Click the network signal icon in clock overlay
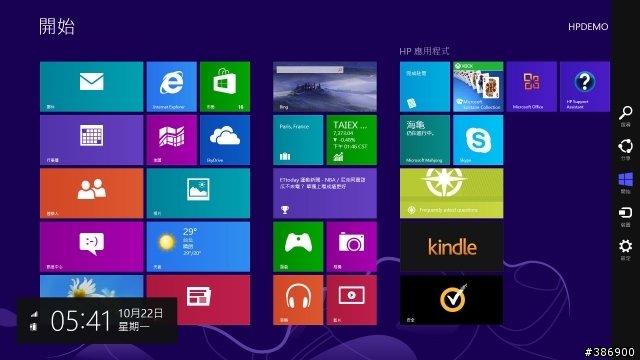 pyautogui.click(x=34, y=314)
